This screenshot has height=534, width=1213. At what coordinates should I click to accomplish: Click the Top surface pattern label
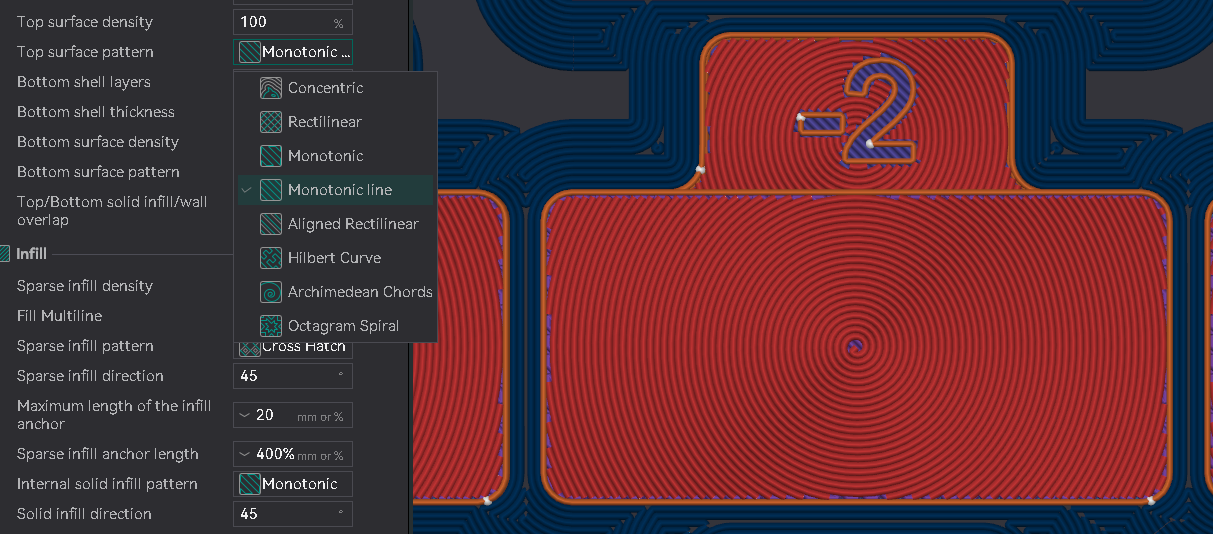point(85,52)
